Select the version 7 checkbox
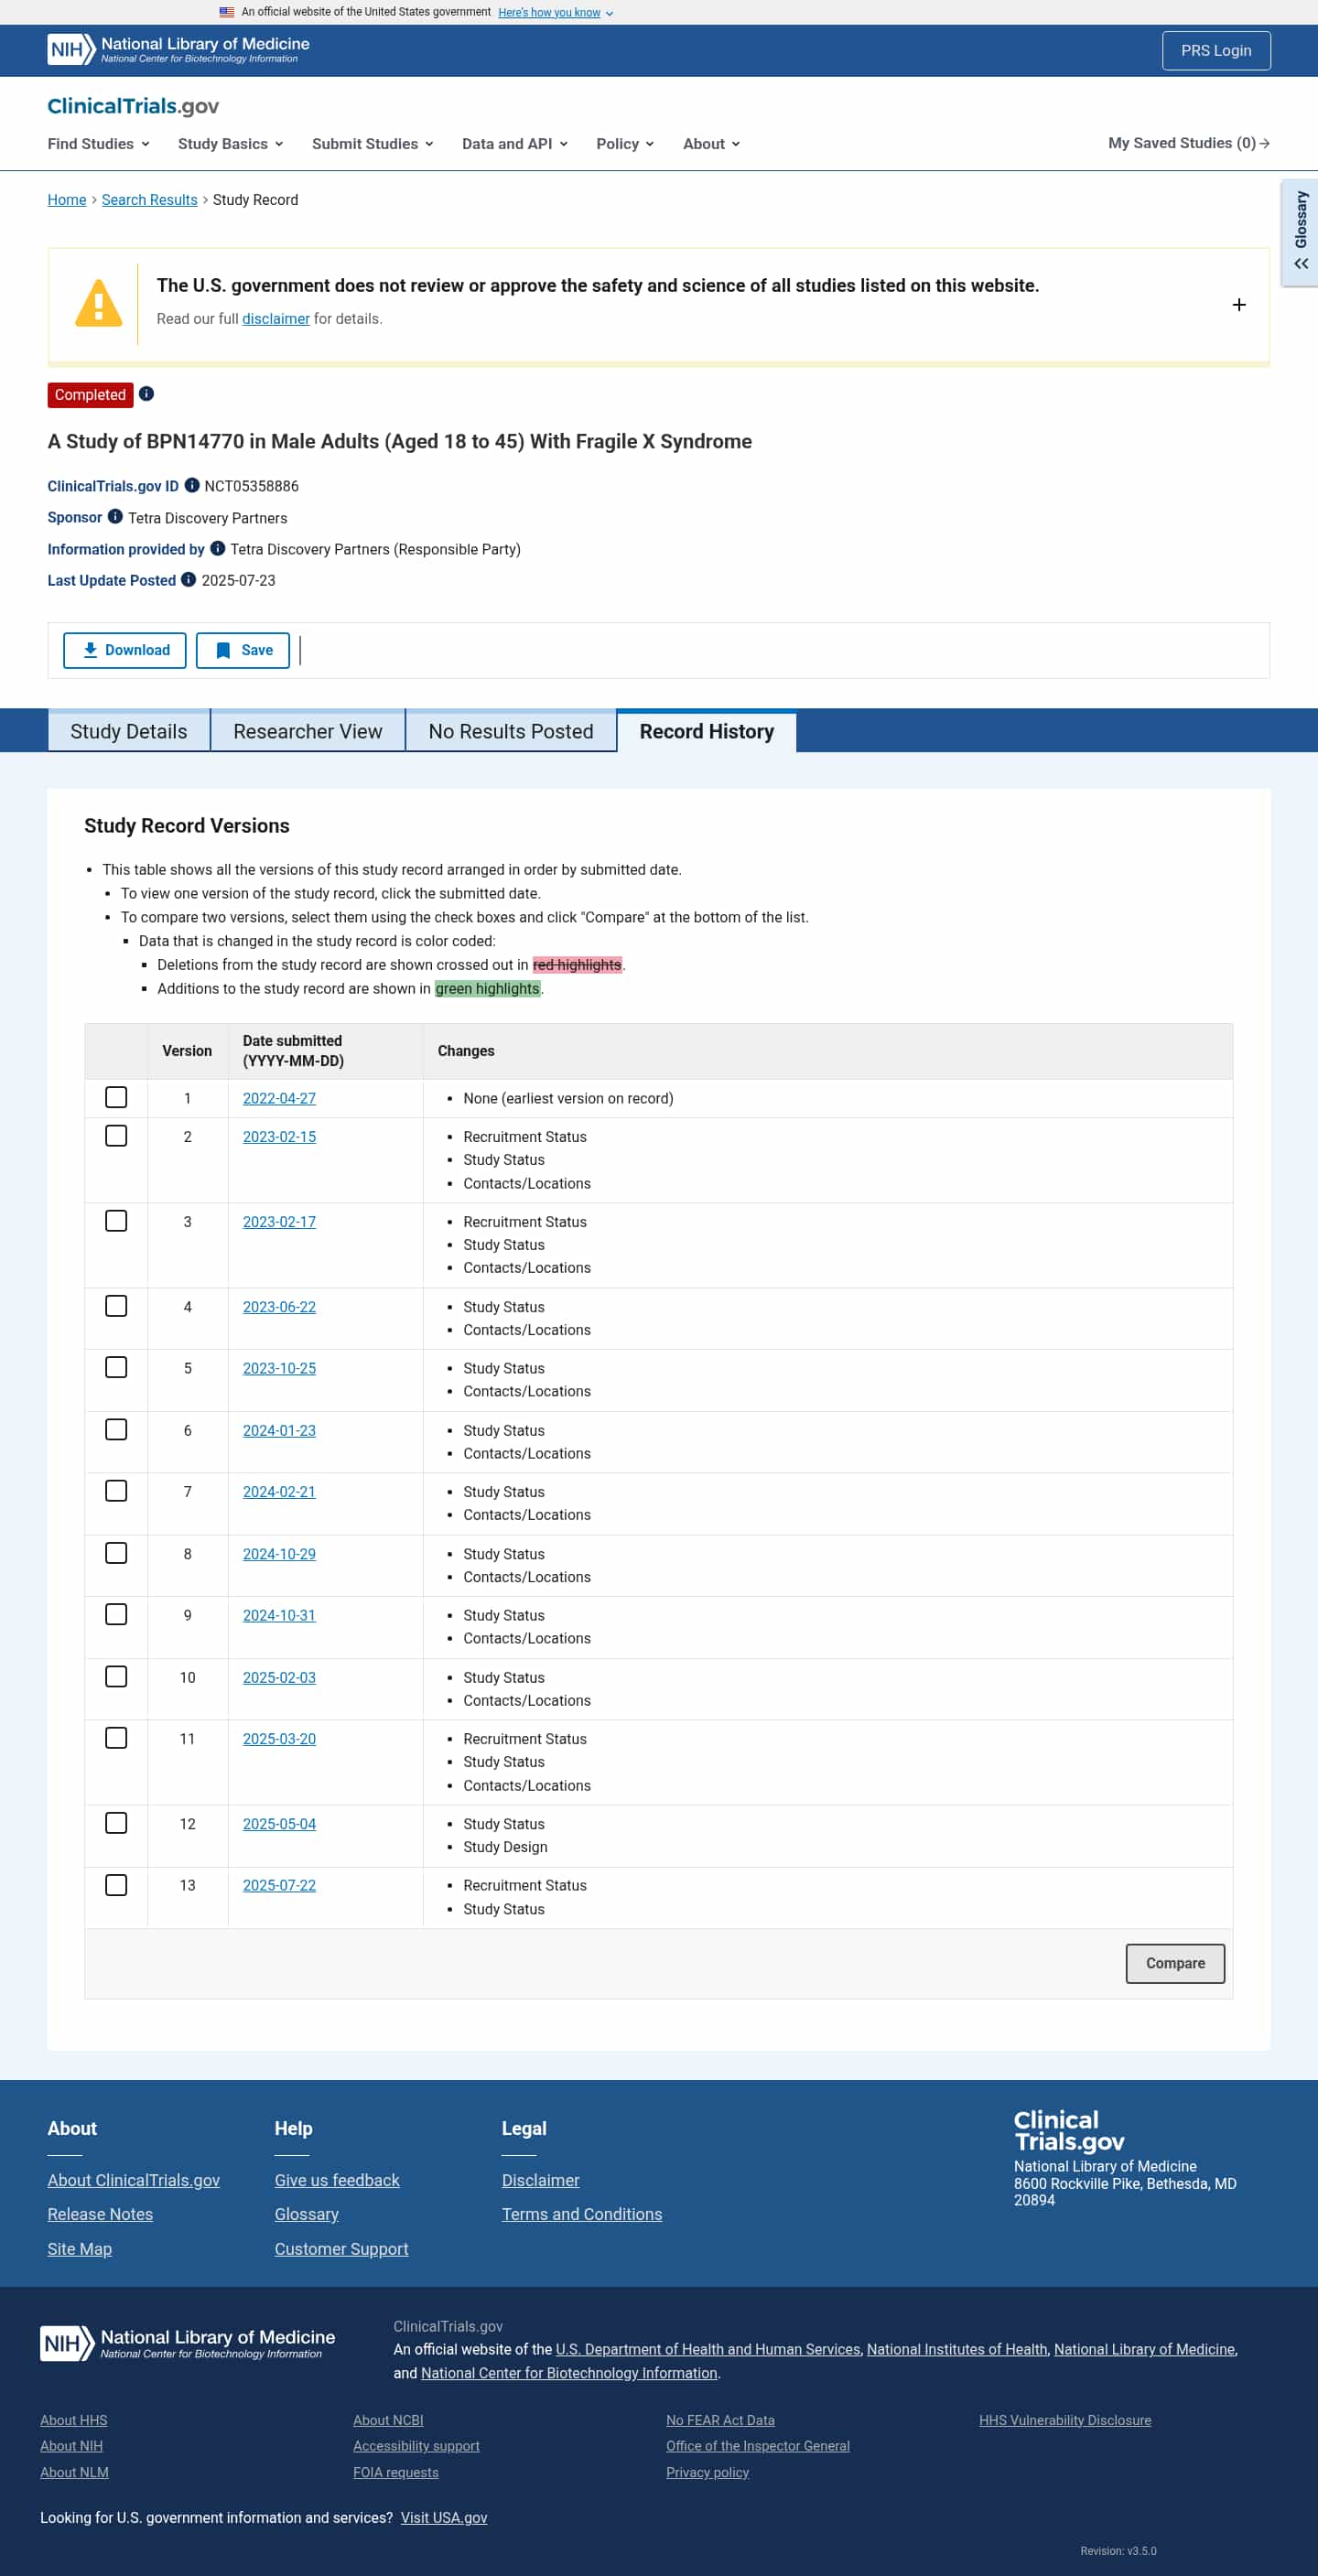Image resolution: width=1318 pixels, height=2576 pixels. pyautogui.click(x=116, y=1491)
